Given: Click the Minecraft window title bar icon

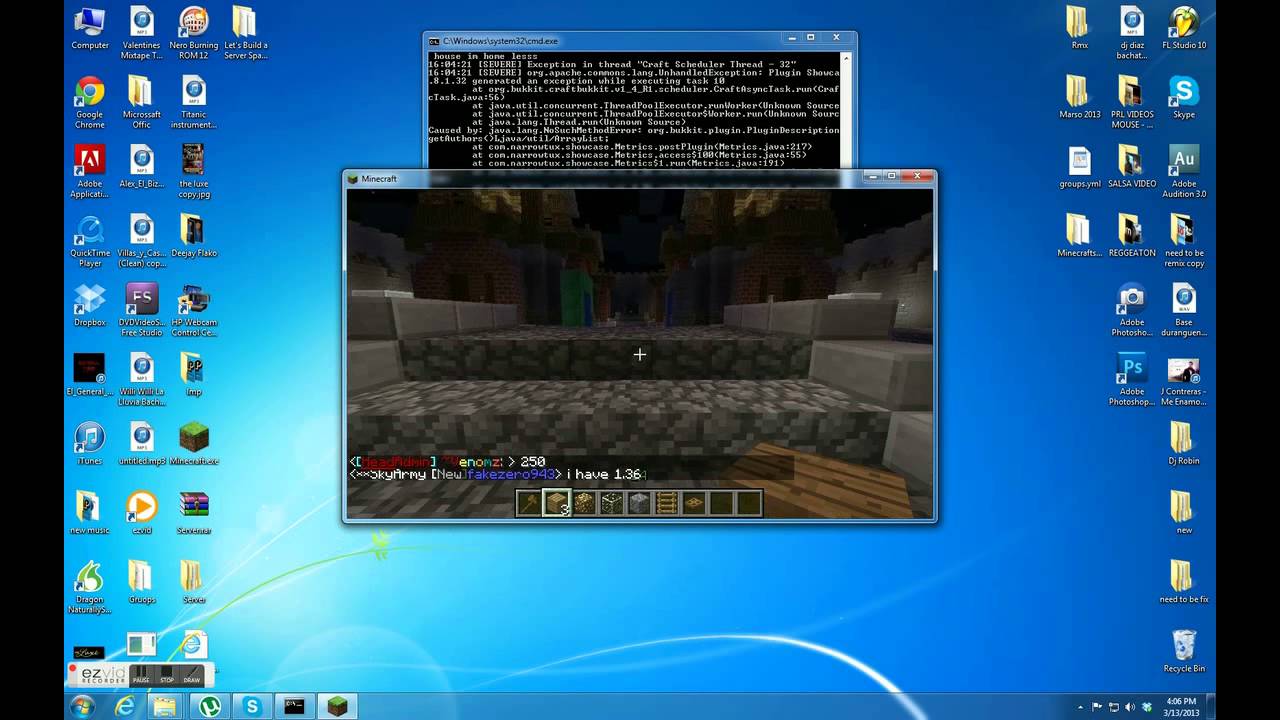Looking at the screenshot, I should pyautogui.click(x=352, y=178).
